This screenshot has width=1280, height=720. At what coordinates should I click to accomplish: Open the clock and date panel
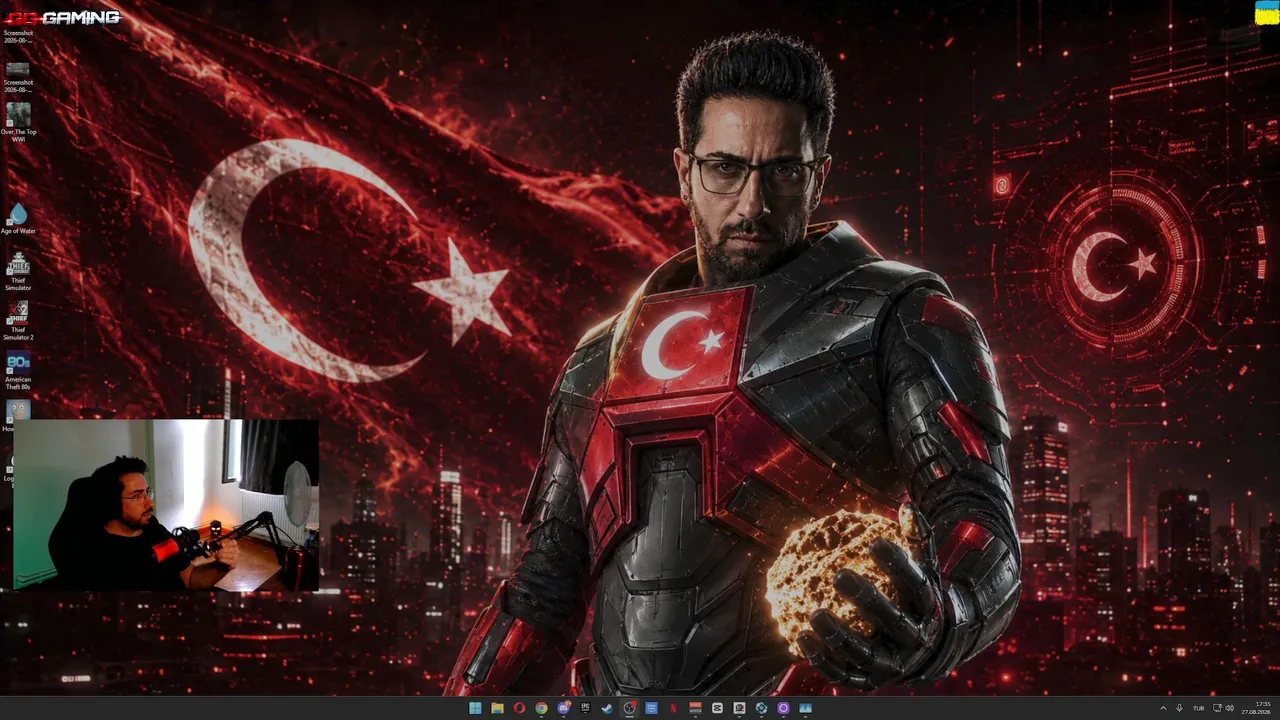tap(1258, 708)
